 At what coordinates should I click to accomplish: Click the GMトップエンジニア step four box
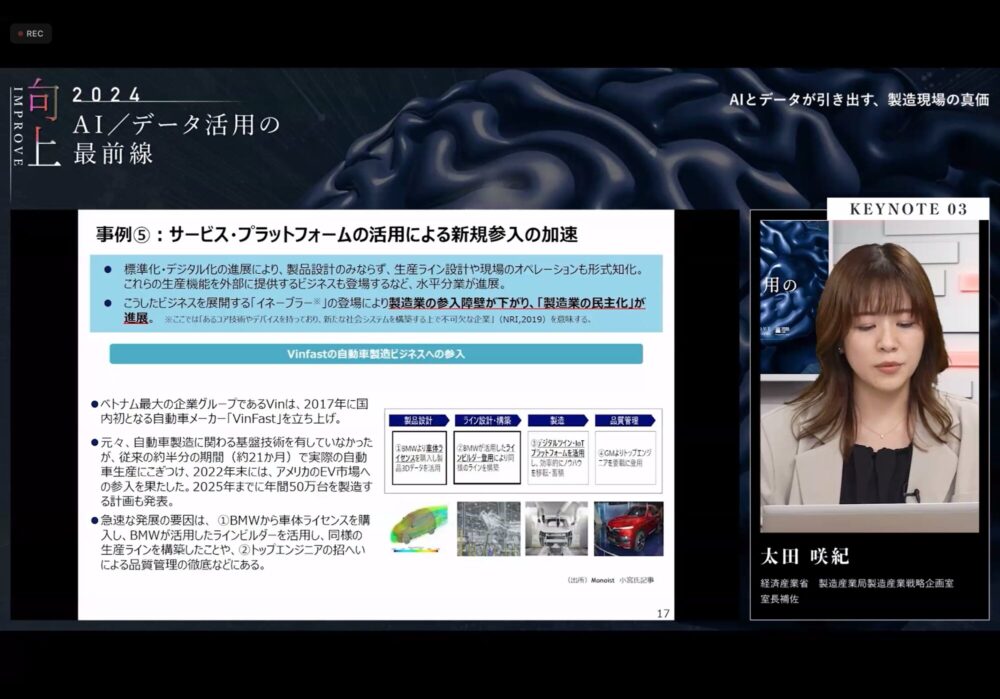[626, 457]
